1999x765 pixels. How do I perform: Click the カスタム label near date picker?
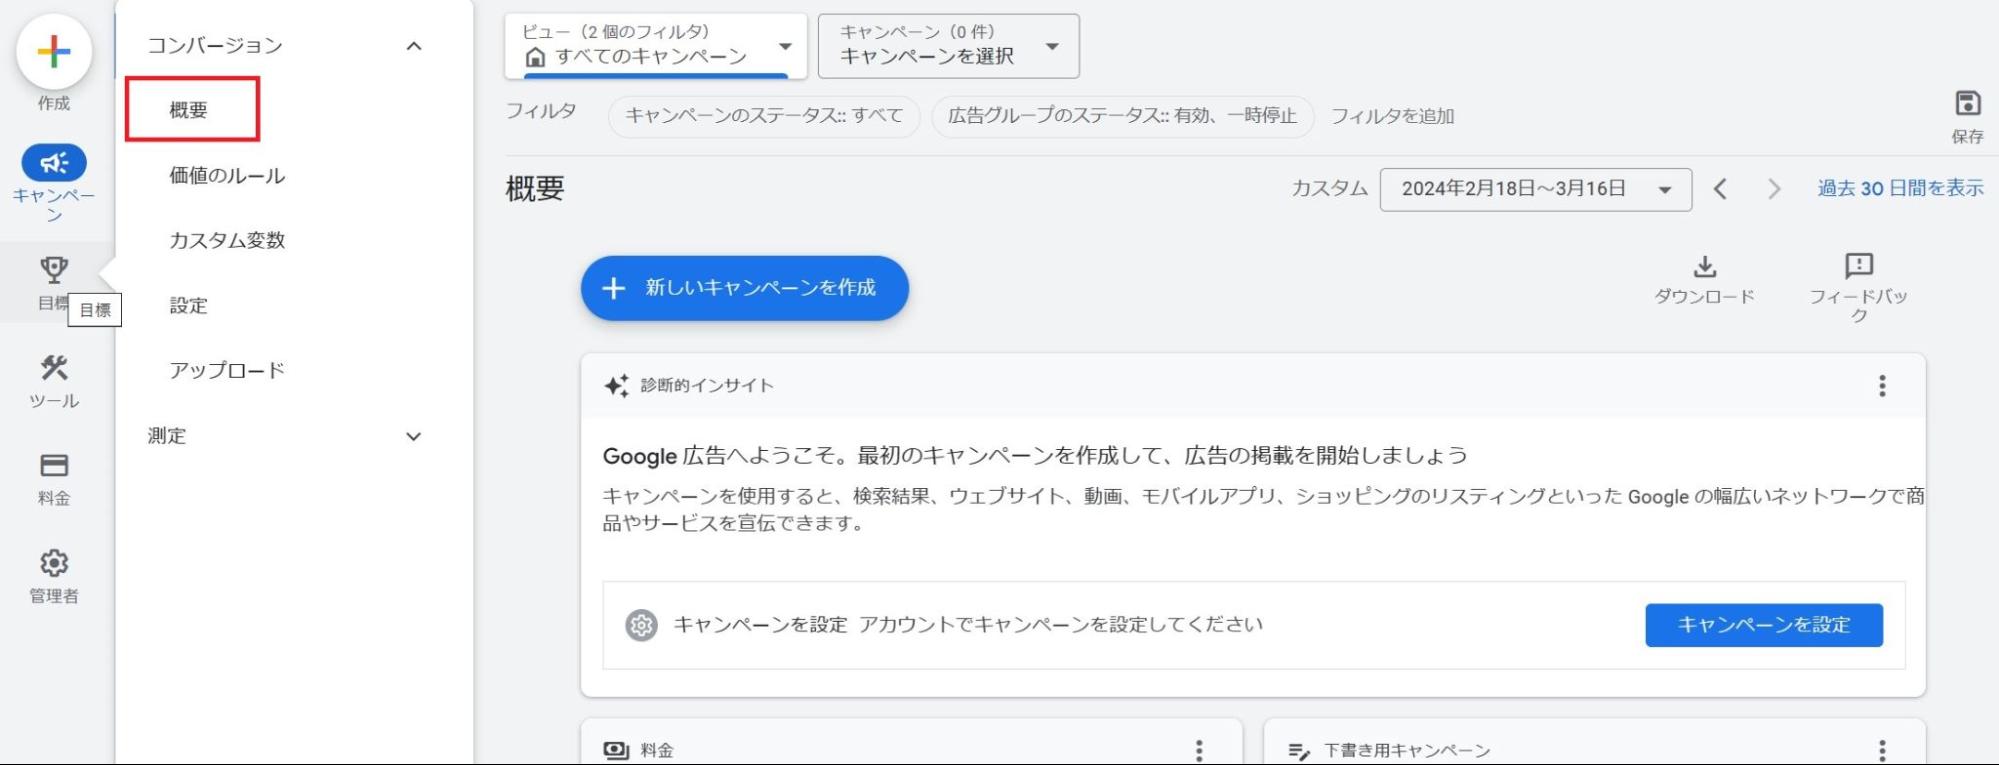click(1329, 189)
